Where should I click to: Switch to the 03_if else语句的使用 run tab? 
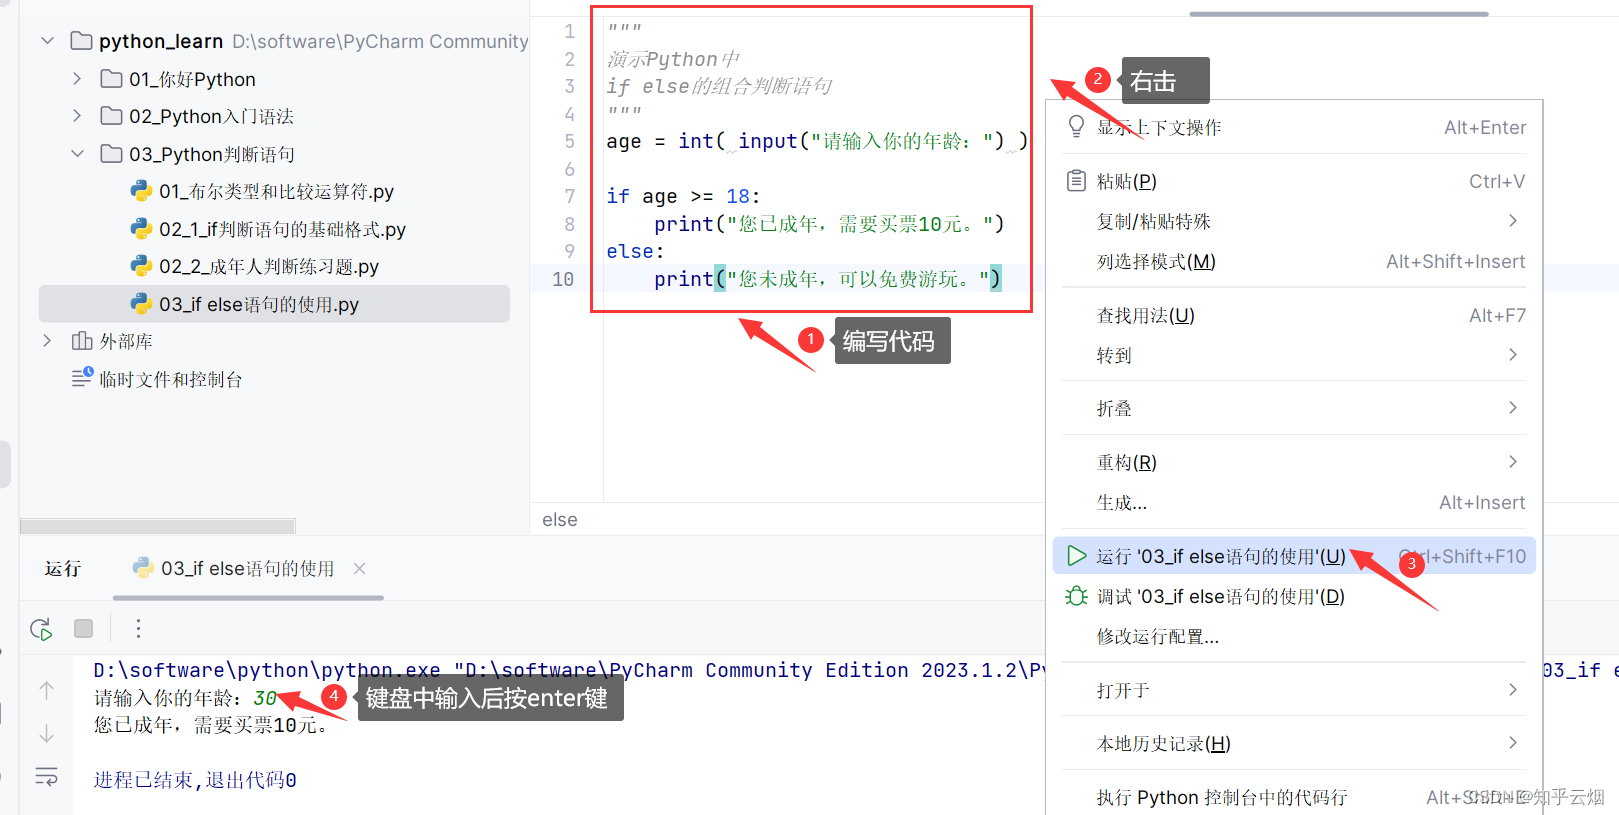(247, 568)
